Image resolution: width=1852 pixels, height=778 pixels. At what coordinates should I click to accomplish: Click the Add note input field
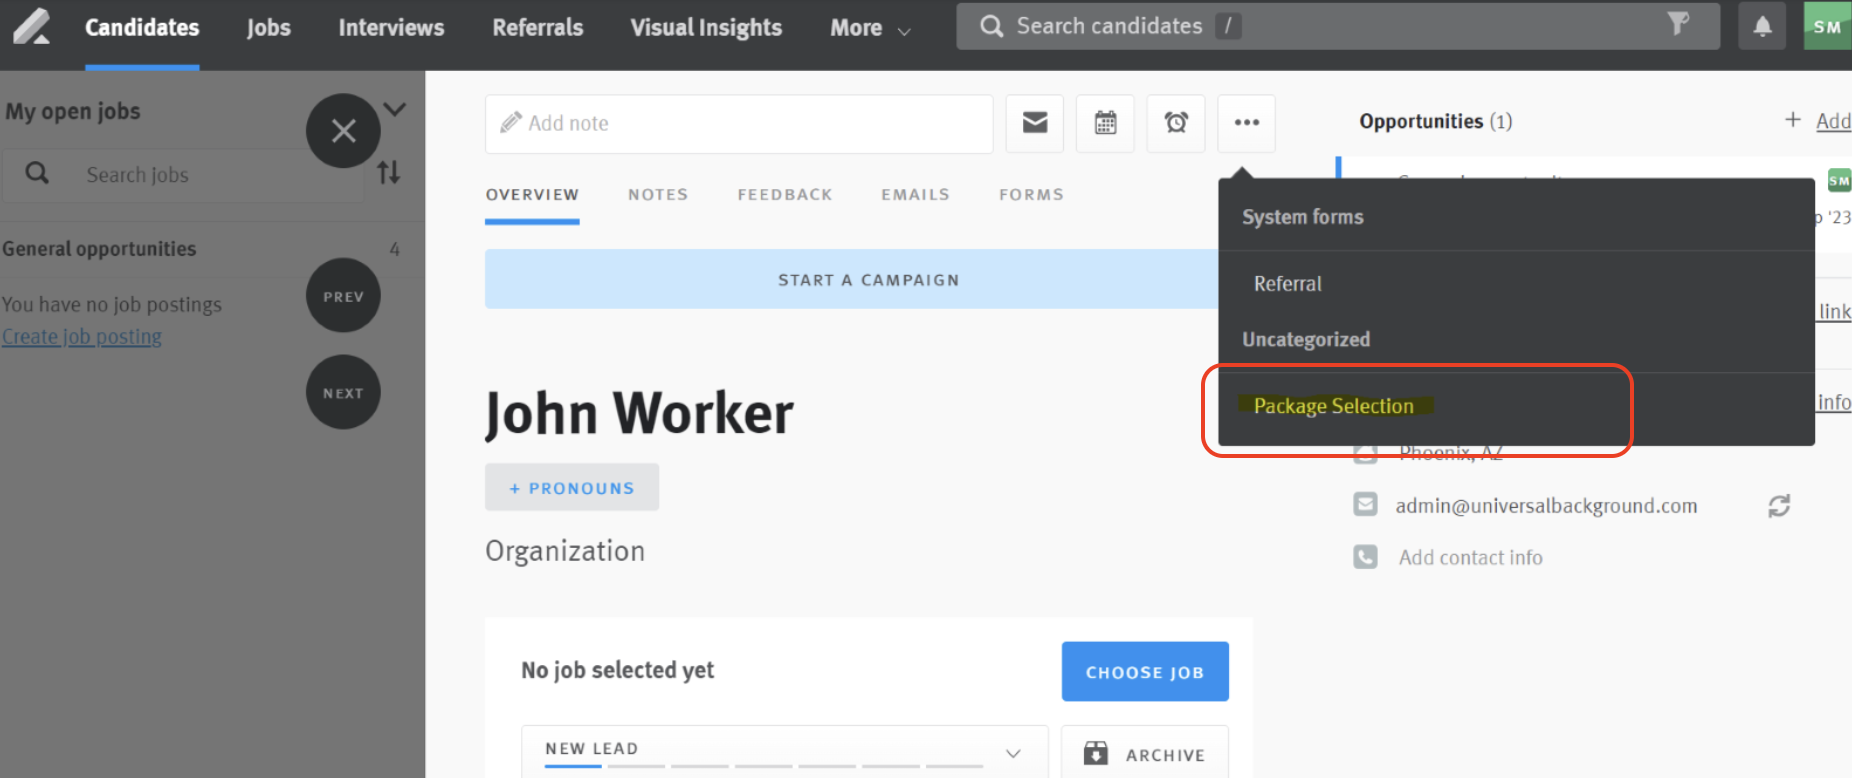point(738,123)
